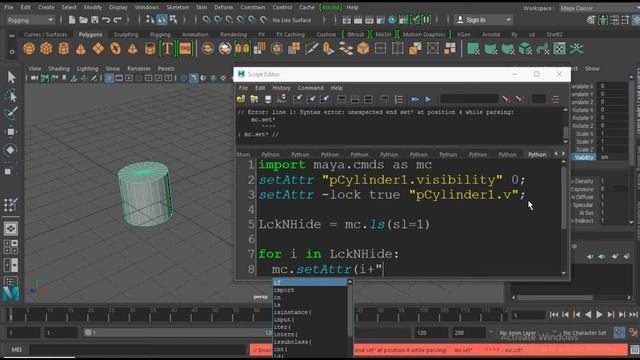Click the playback end frame field 120

[431, 333]
